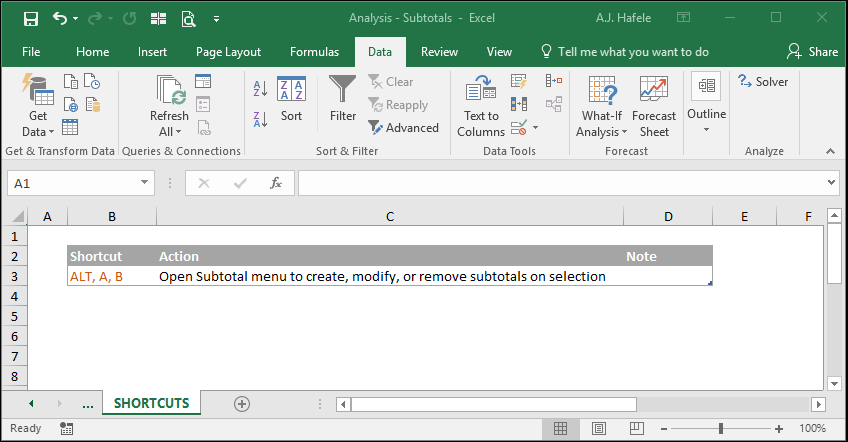This screenshot has width=848, height=442.
Task: Select Normal view button in status bar
Action: point(561,429)
